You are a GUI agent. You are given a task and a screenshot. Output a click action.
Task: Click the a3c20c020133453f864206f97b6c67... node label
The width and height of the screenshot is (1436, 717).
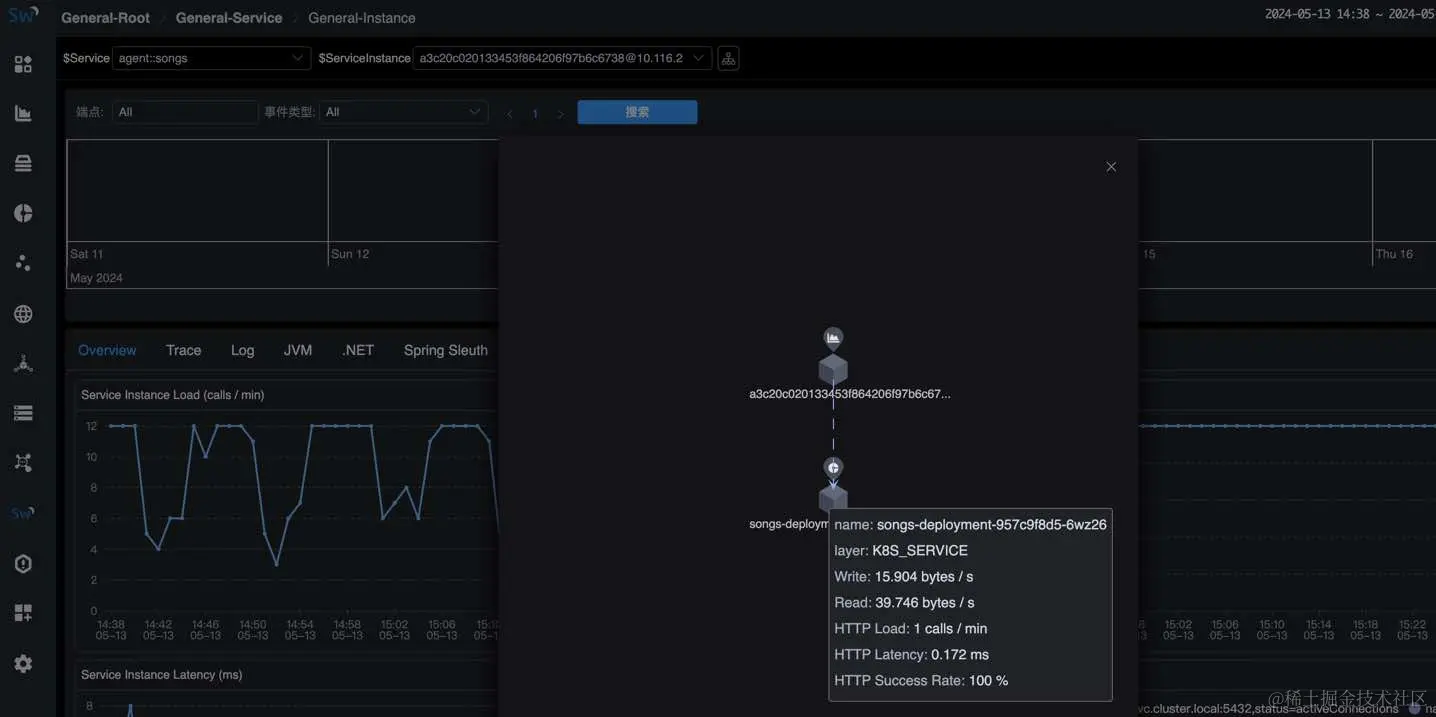pyautogui.click(x=850, y=394)
